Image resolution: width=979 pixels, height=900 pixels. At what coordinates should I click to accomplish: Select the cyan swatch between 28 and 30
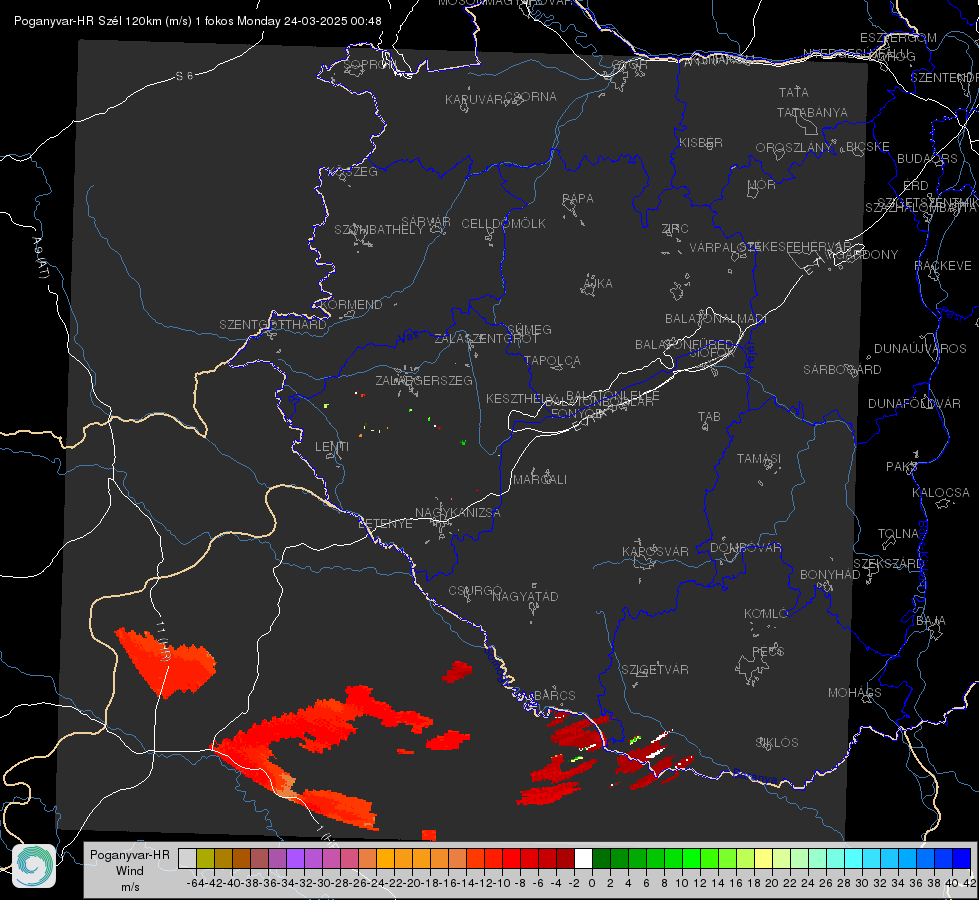(x=853, y=858)
